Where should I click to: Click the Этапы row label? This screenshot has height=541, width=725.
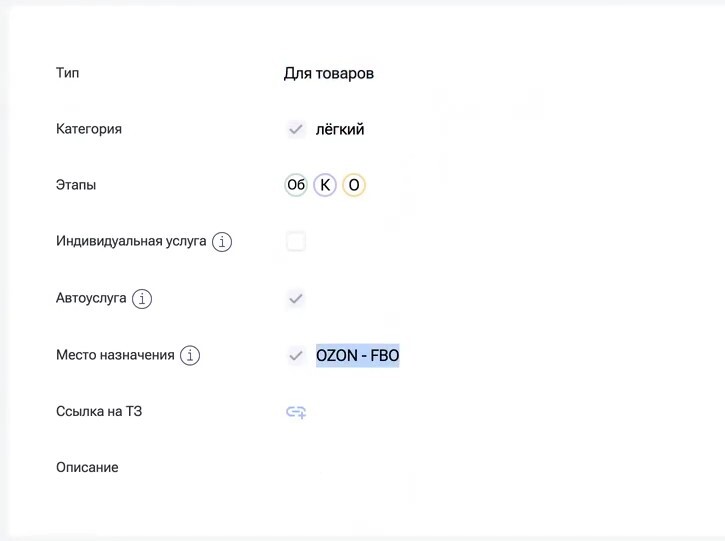[76, 185]
